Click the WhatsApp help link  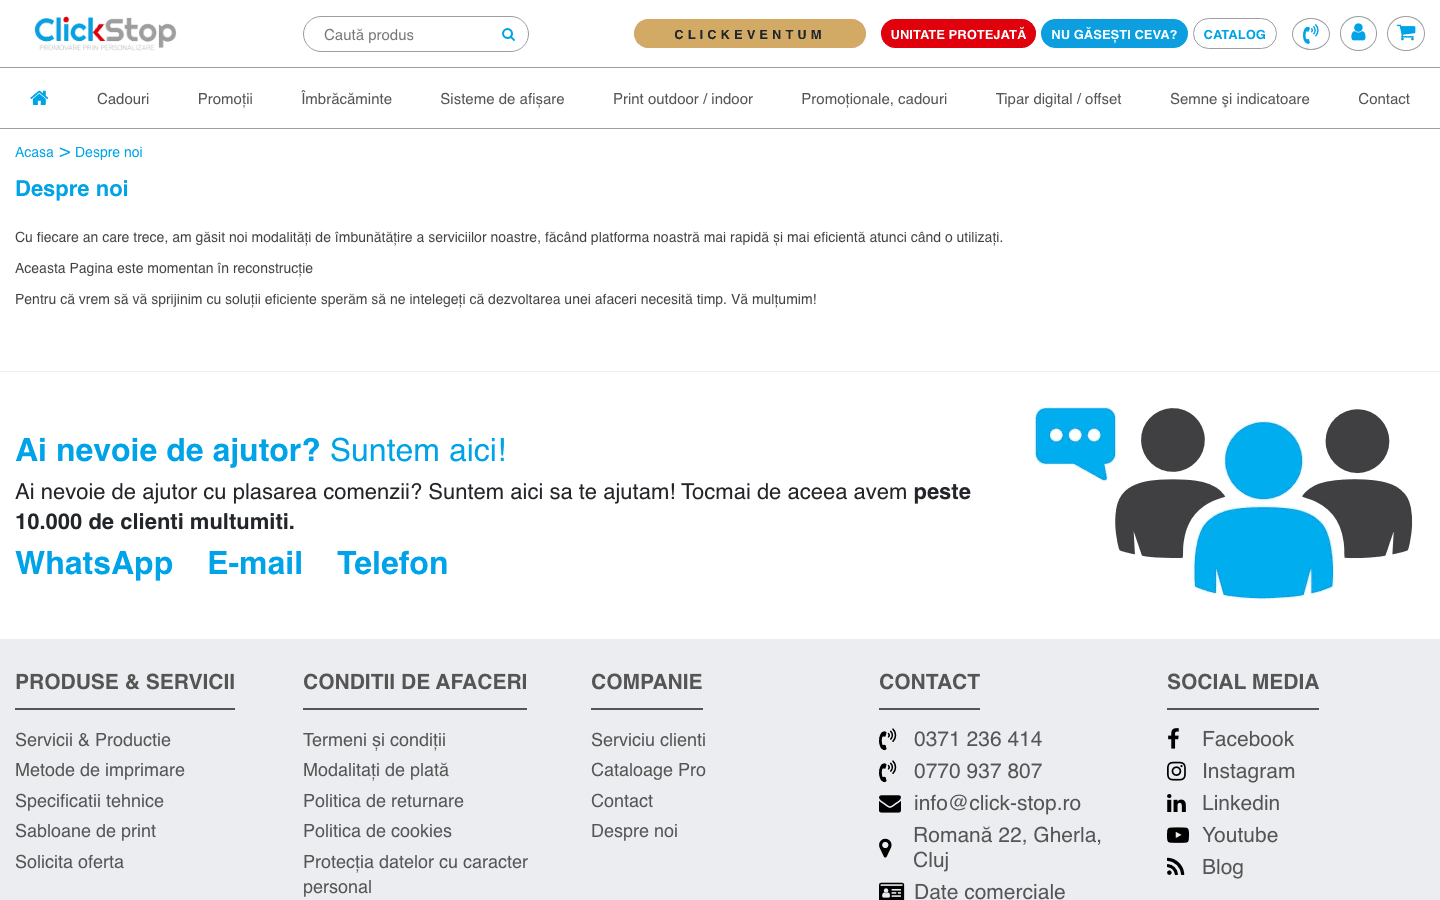click(x=94, y=563)
